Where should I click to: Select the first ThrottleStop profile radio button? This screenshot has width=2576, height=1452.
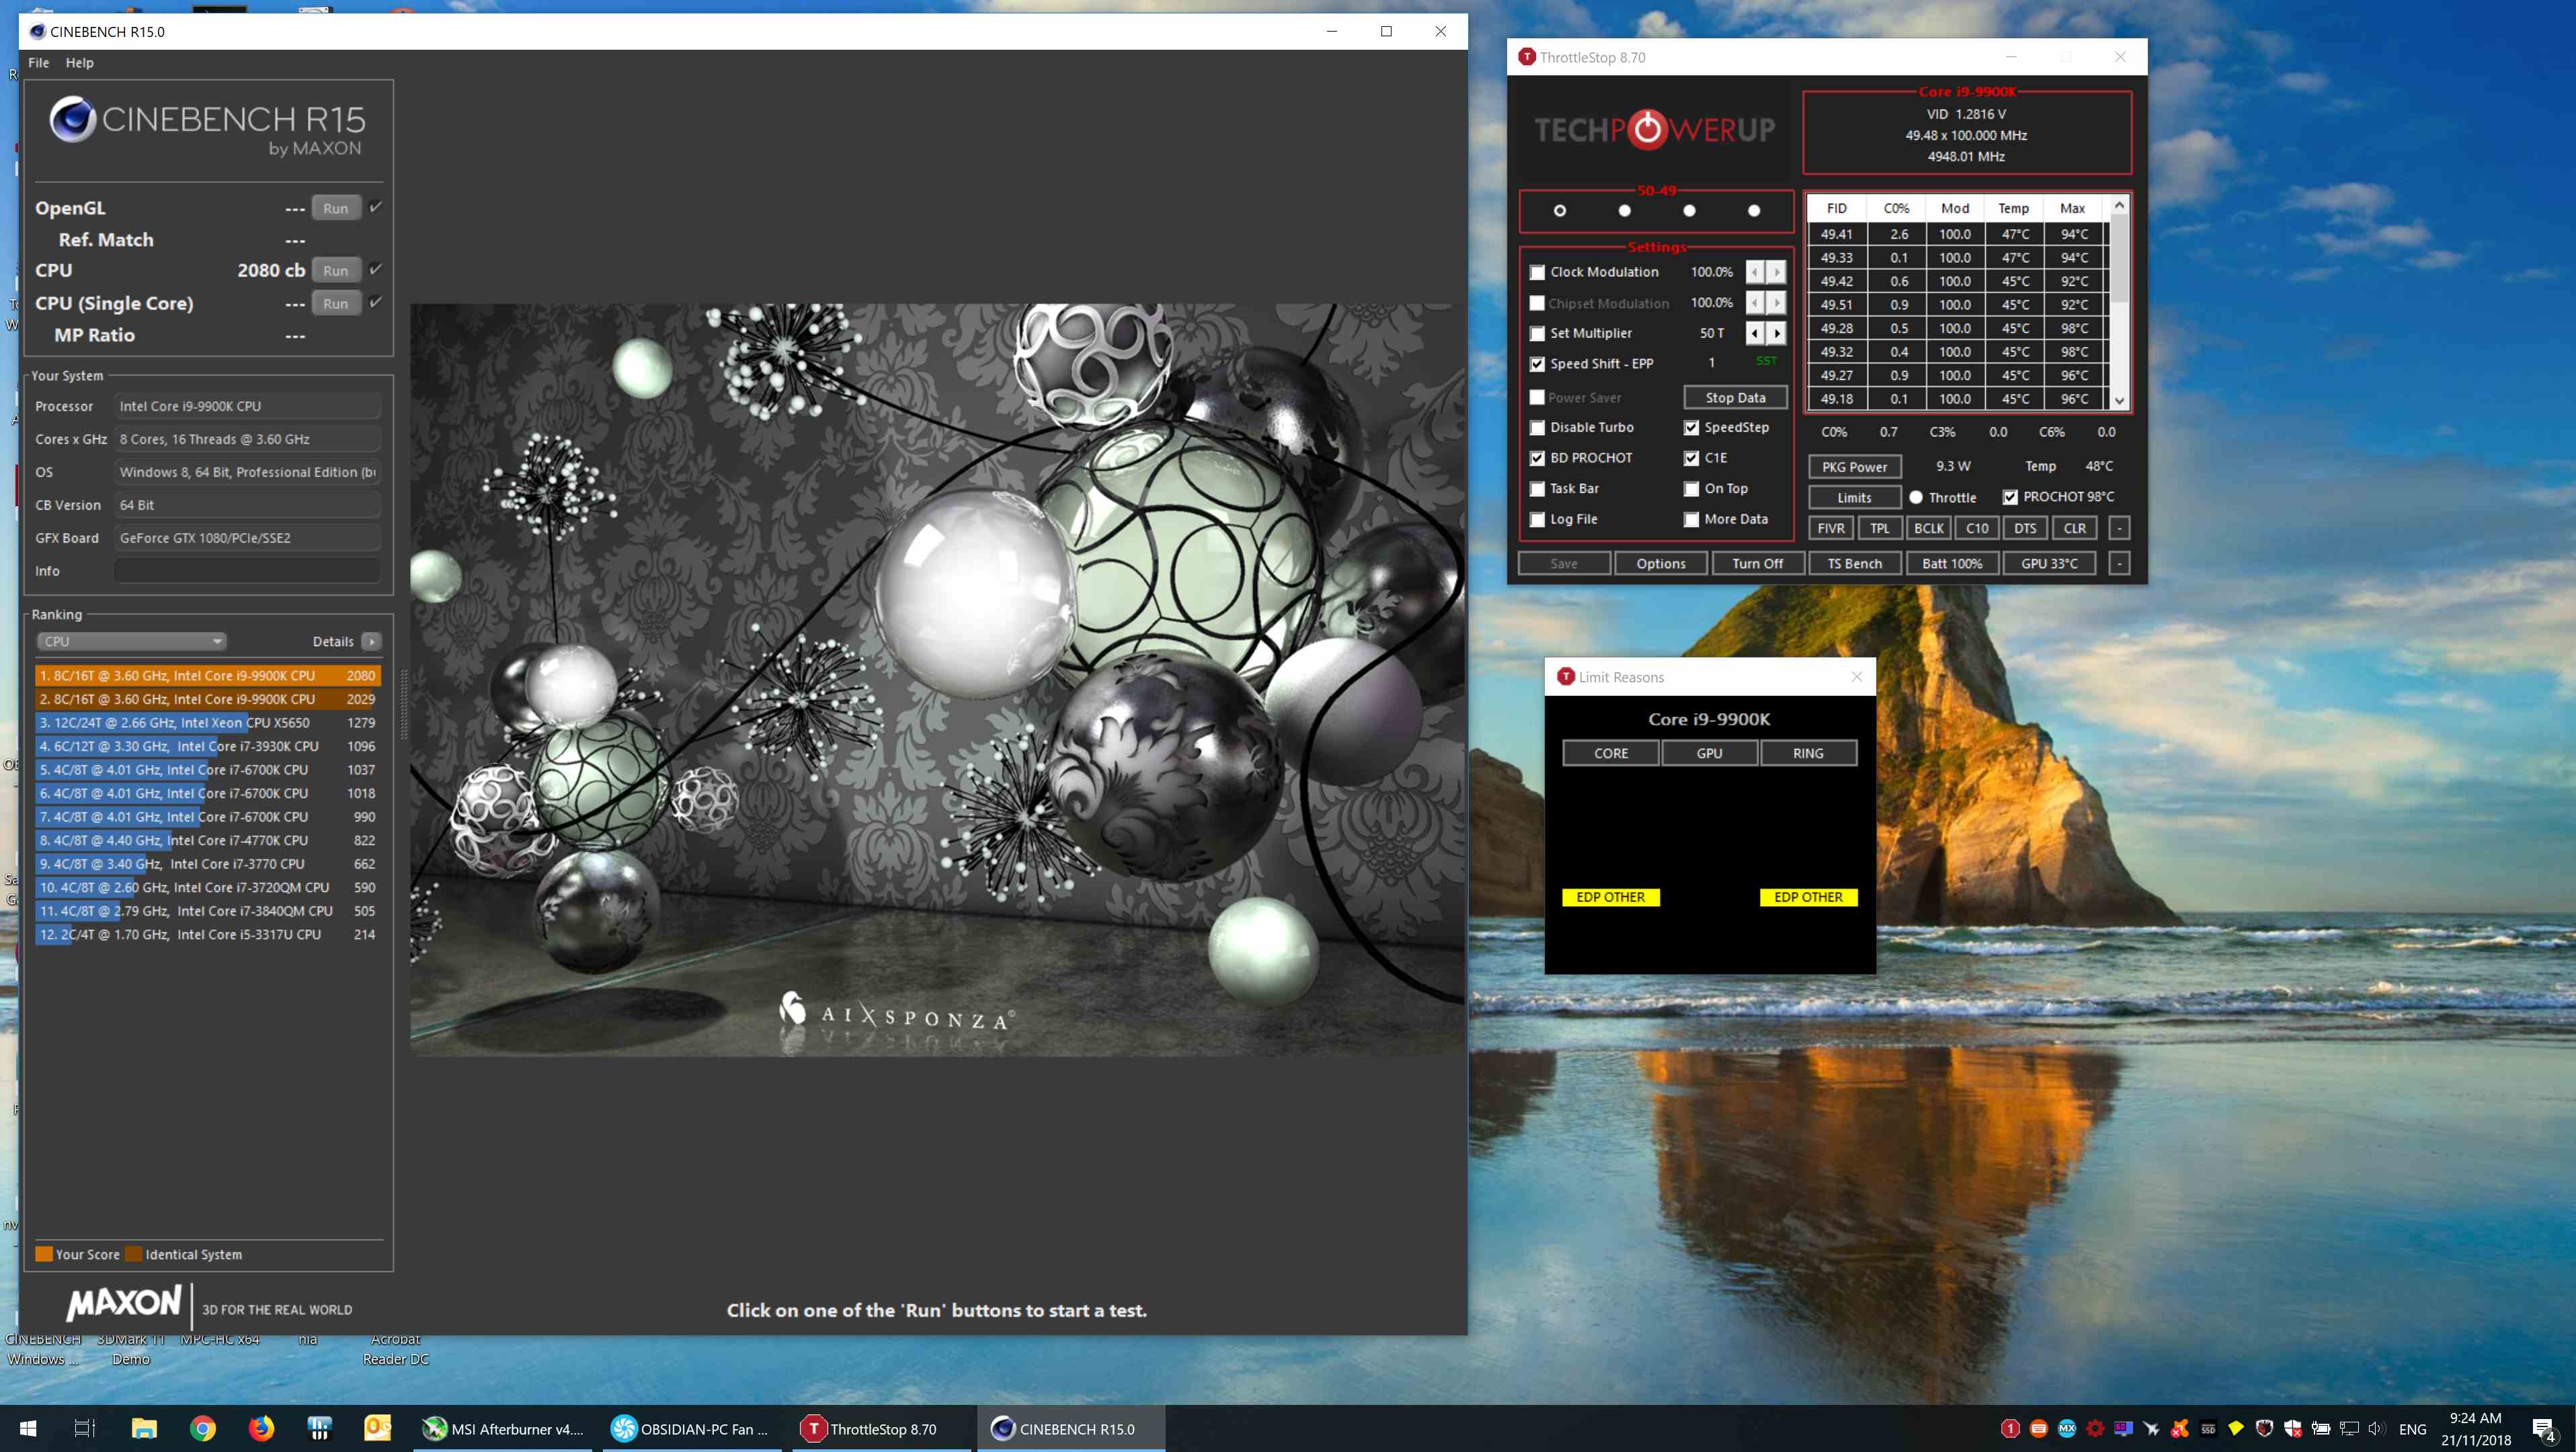(1559, 211)
